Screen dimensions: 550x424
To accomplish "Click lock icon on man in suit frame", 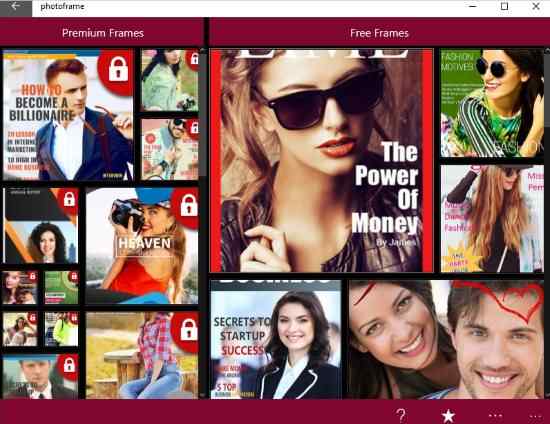I will [x=69, y=365].
